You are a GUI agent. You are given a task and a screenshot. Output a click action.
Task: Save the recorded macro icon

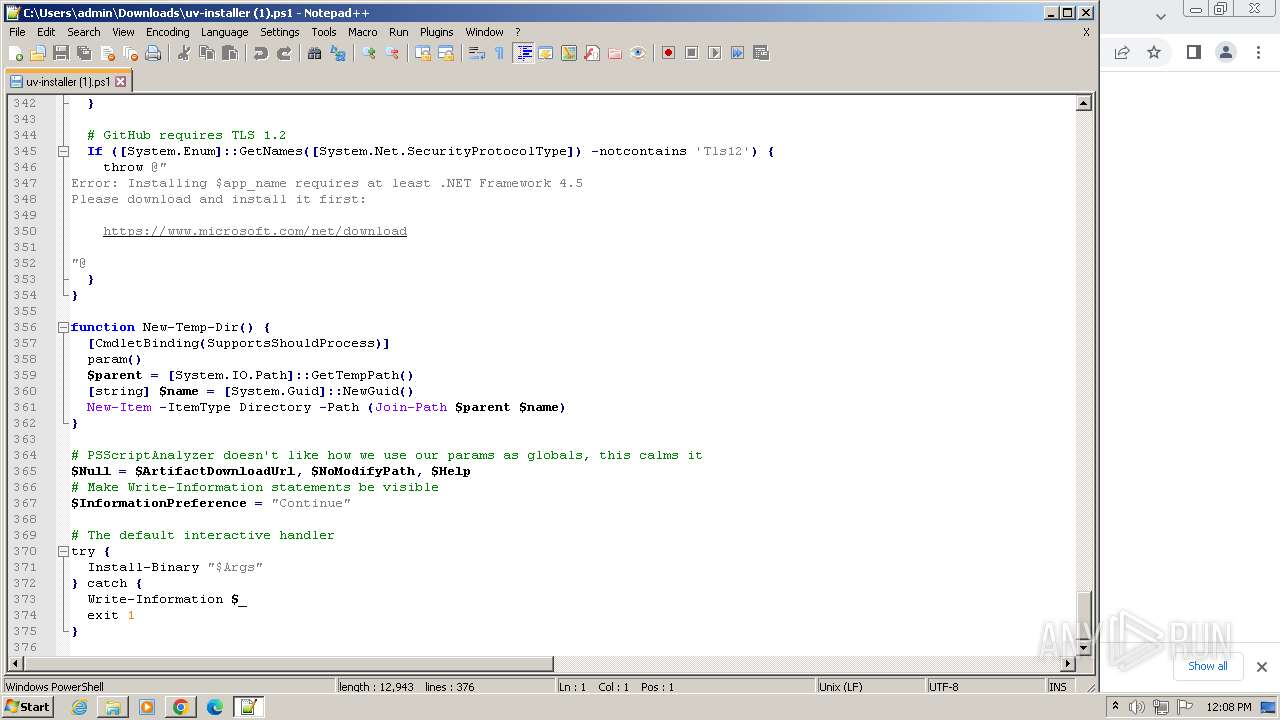tap(761, 53)
